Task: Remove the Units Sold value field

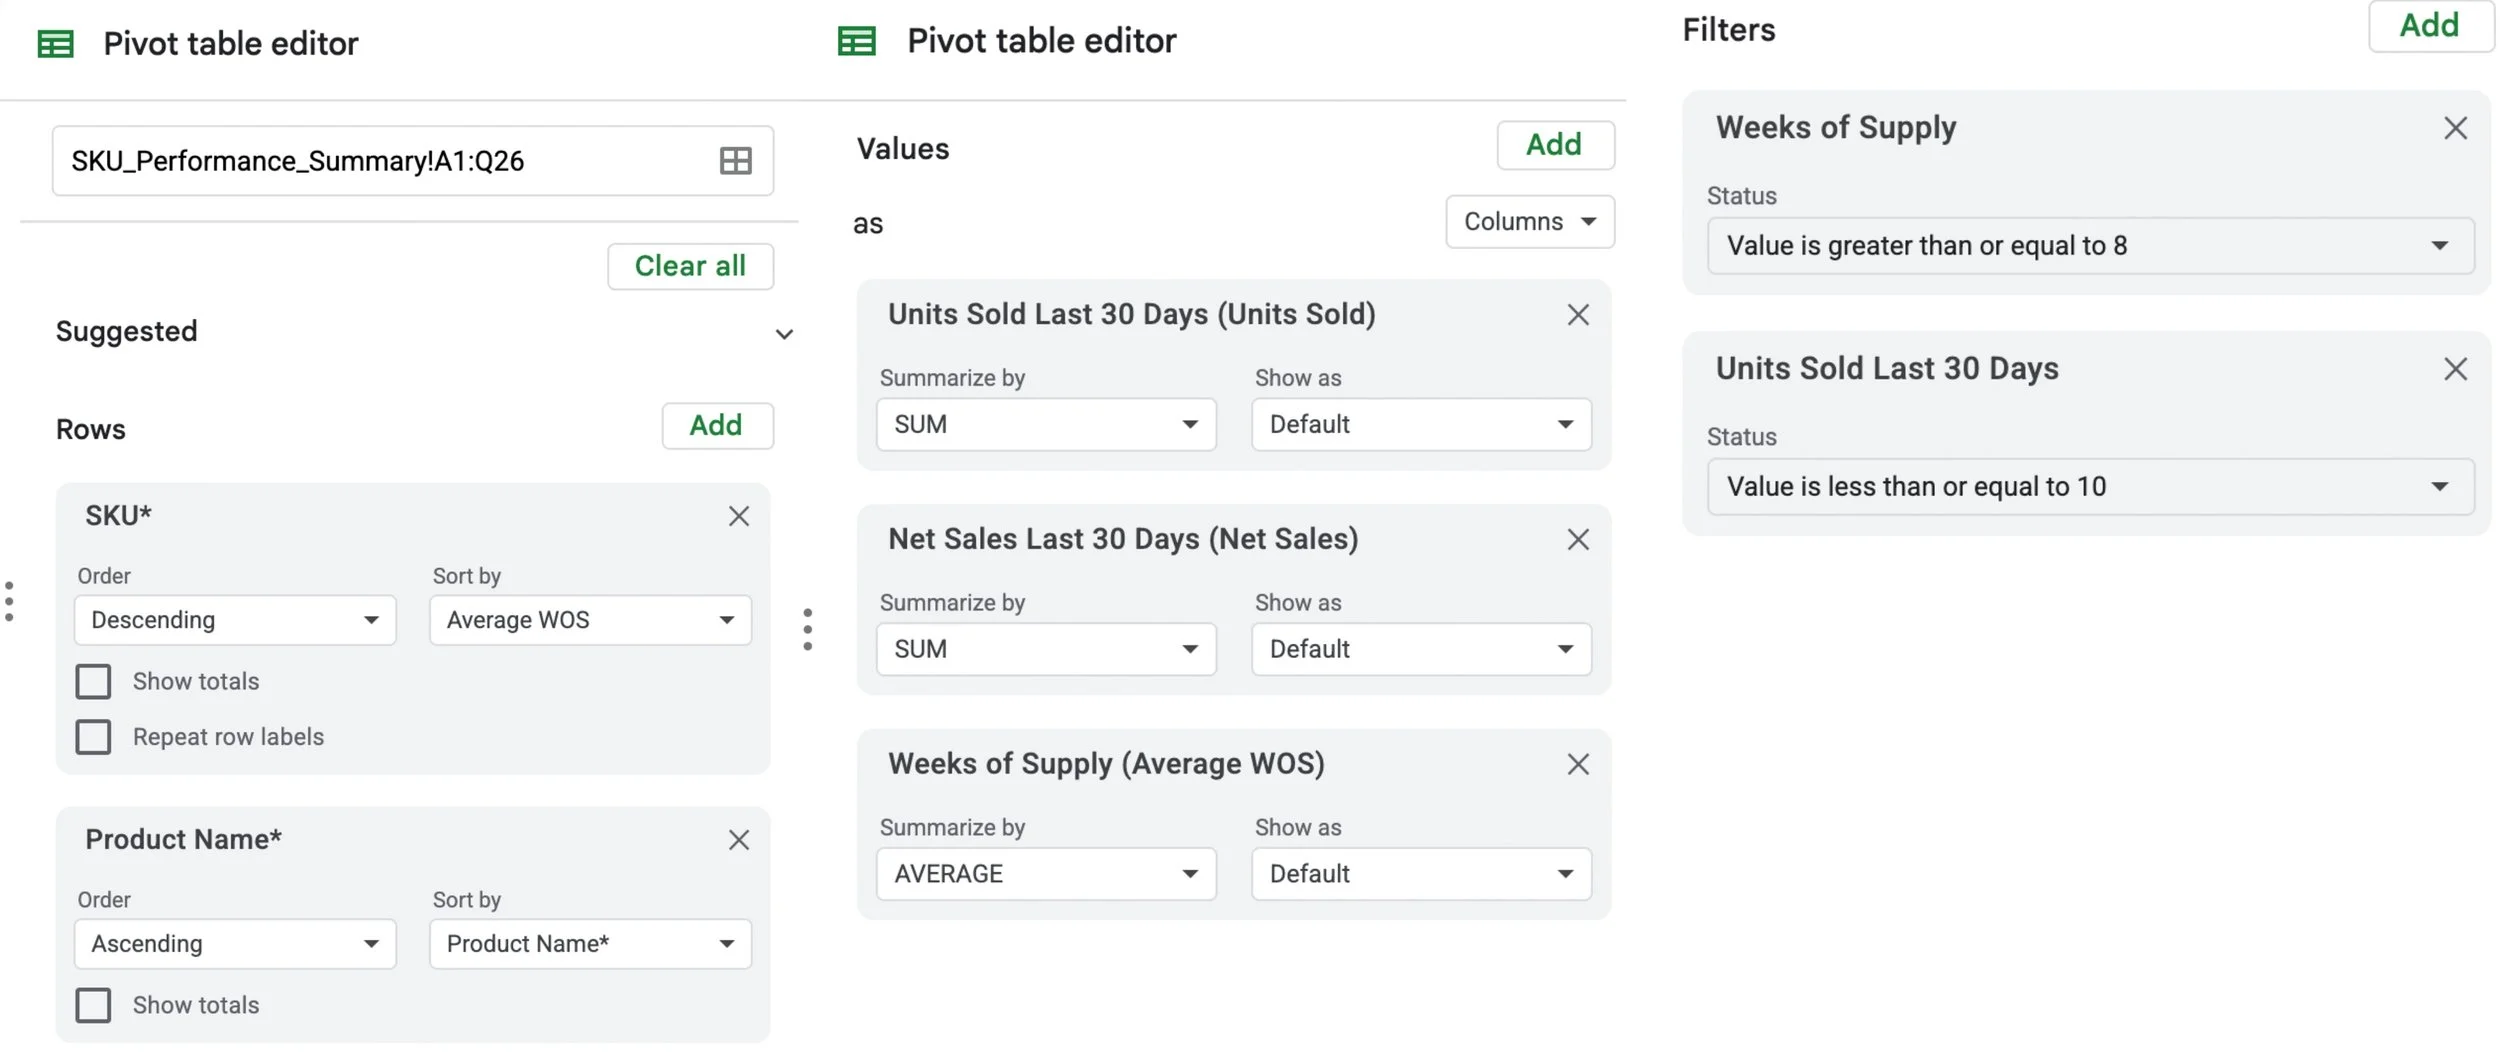Action: [1577, 315]
